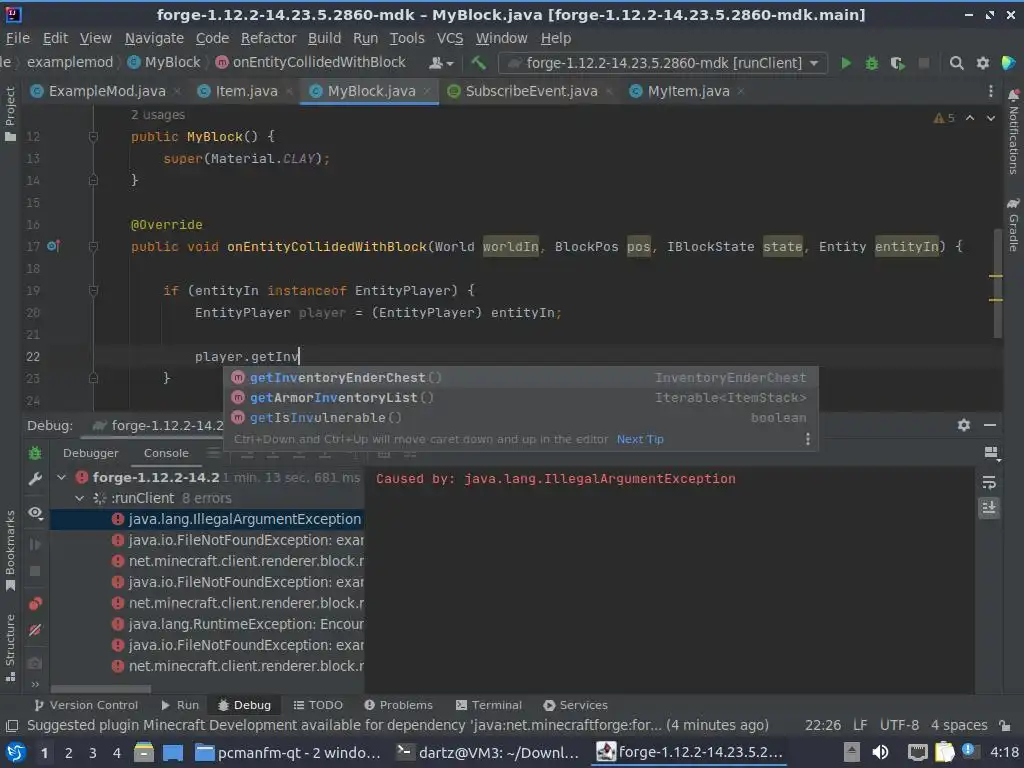Open the Refactor menu
Image resolution: width=1024 pixels, height=768 pixels.
(268, 39)
